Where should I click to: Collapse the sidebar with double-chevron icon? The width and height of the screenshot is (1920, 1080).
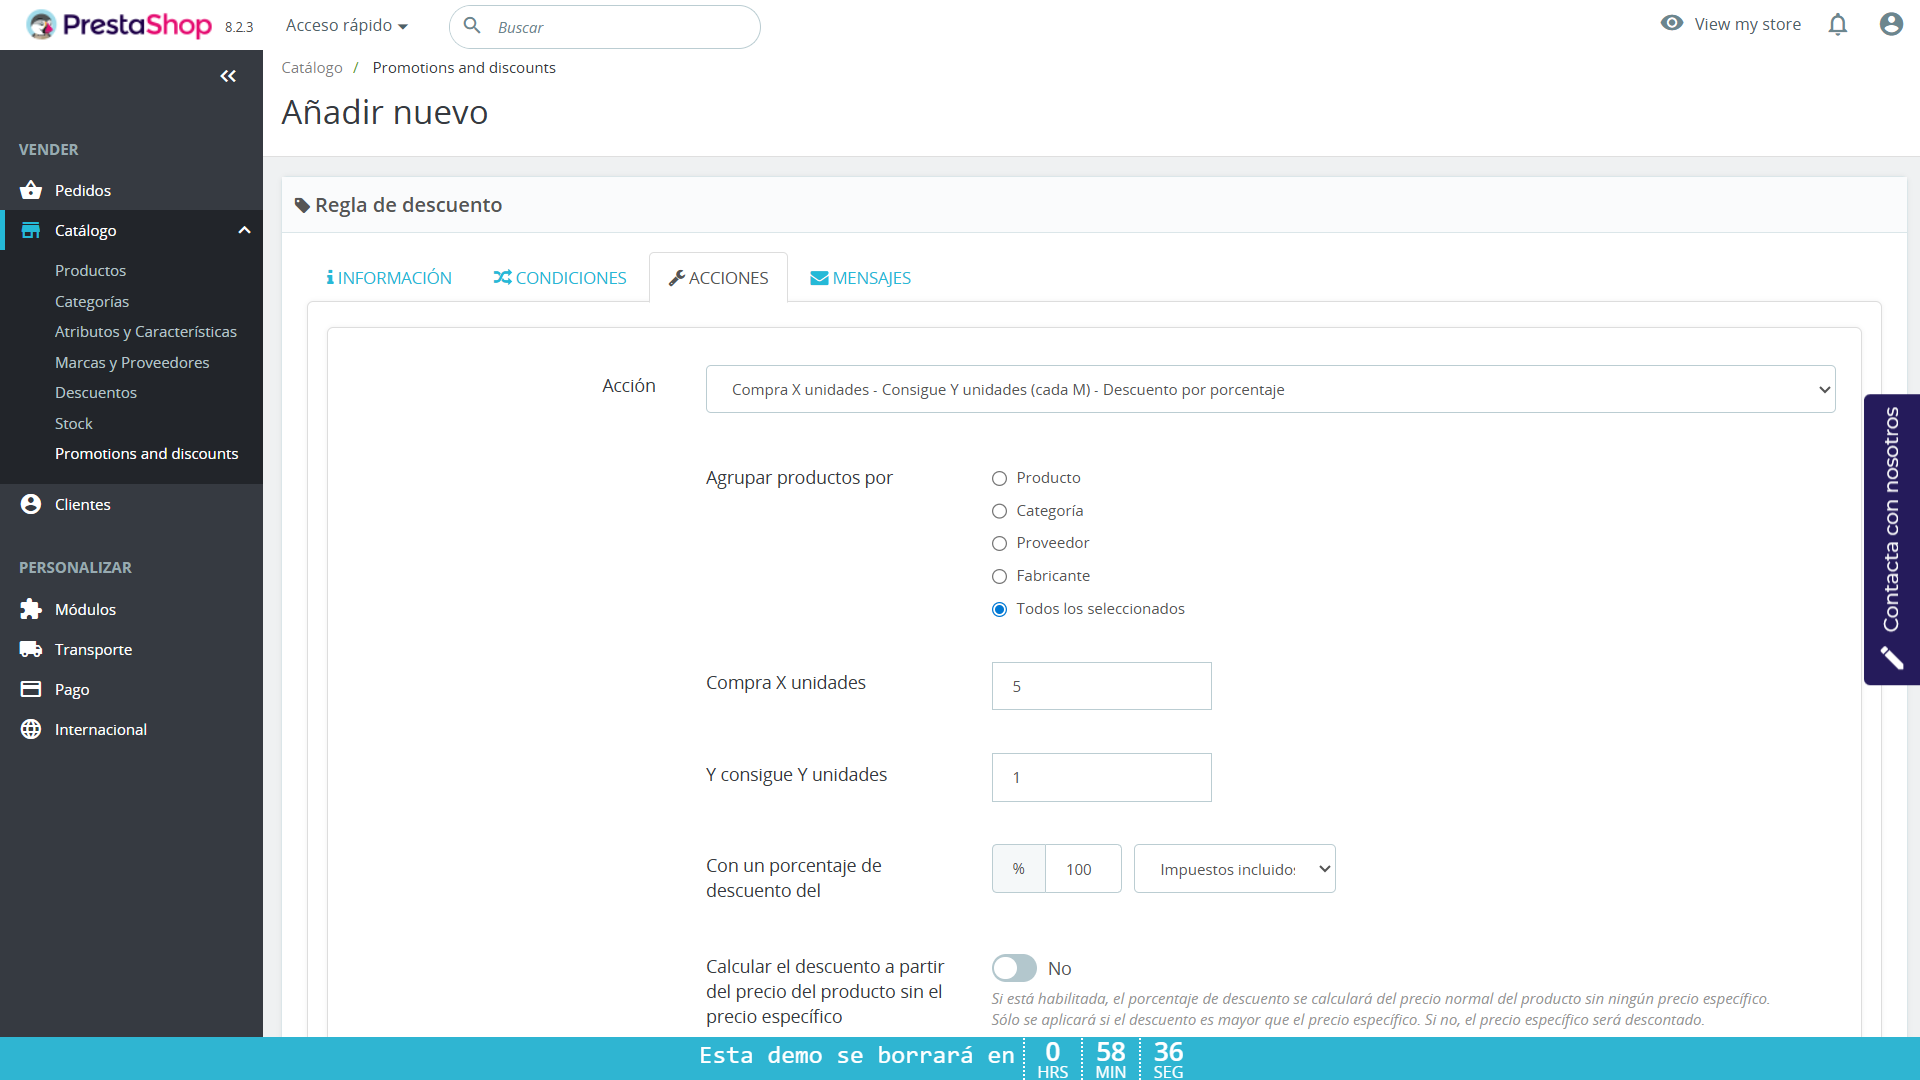pos(228,76)
